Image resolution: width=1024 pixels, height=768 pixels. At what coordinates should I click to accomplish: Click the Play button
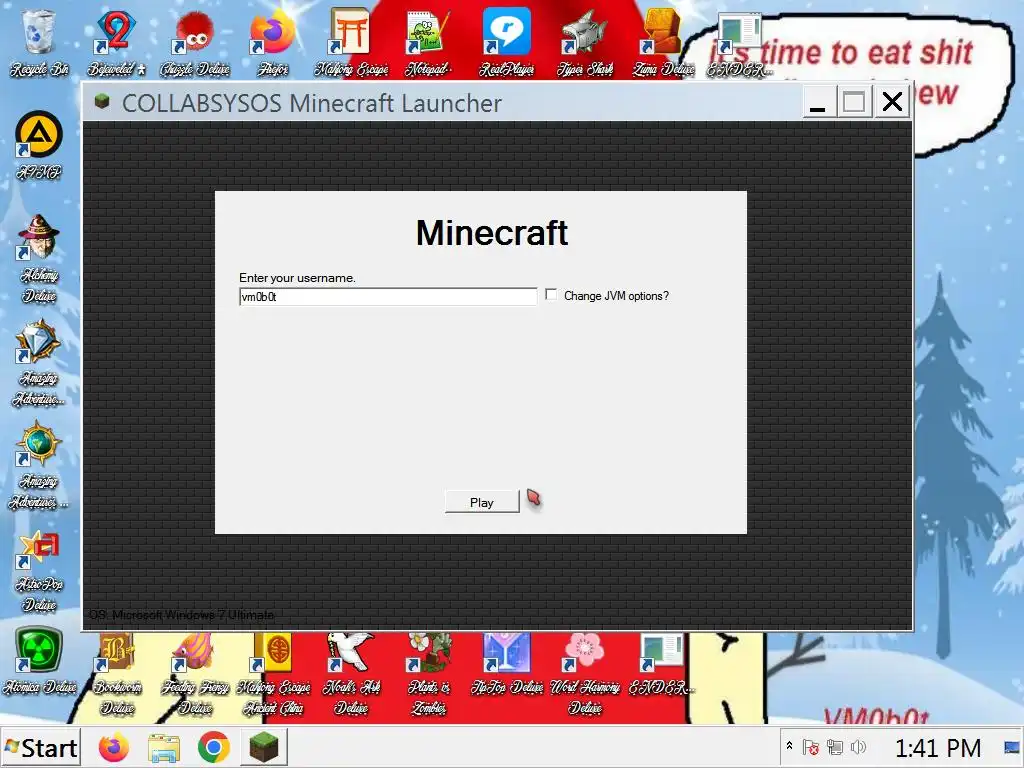click(x=482, y=502)
